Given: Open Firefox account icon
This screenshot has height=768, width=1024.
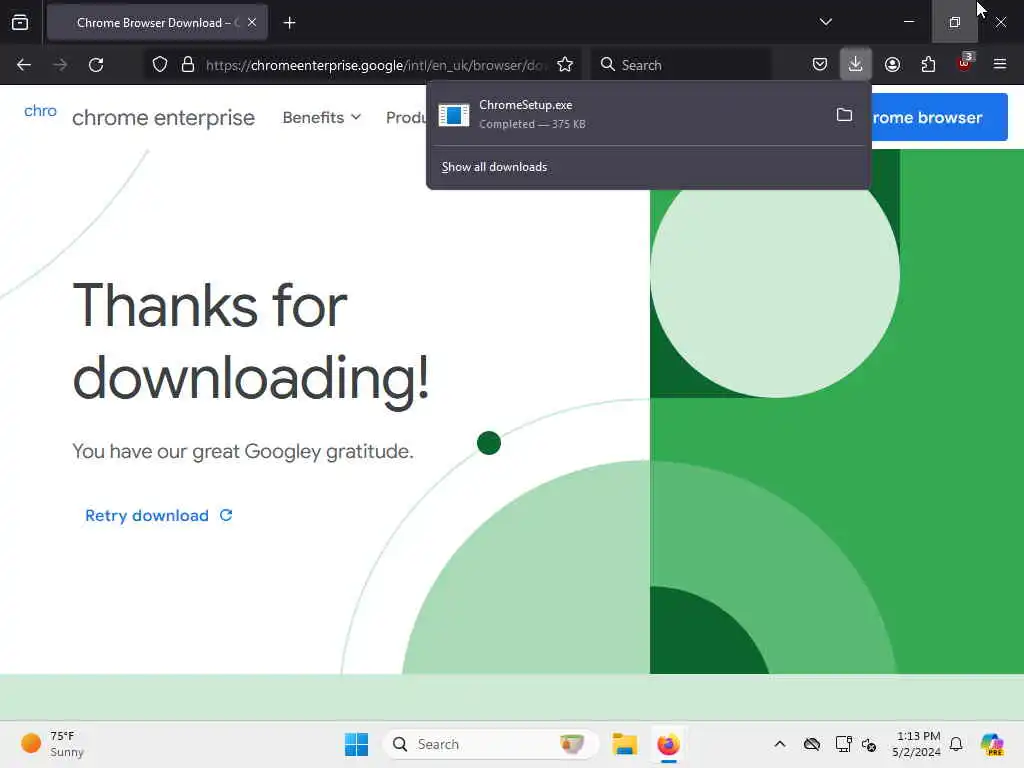Looking at the screenshot, I should point(892,65).
